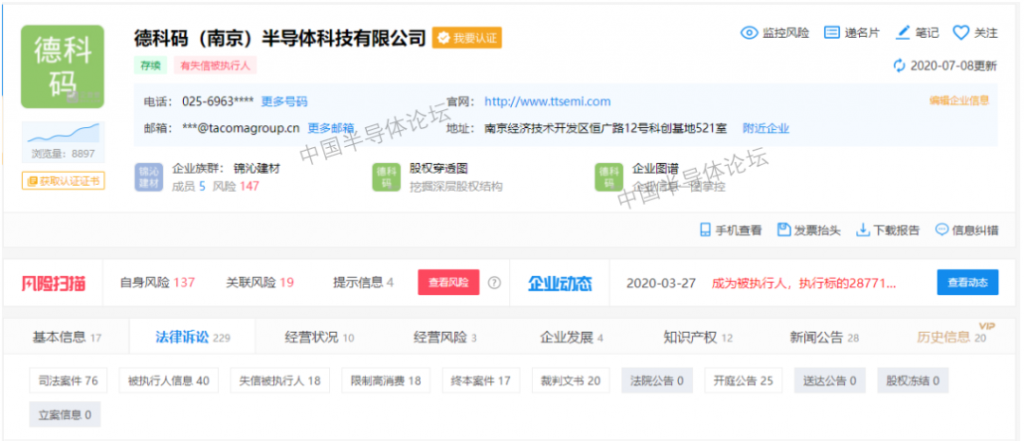1024x441 pixels.
Task: Click the 挖掘深层股权结构 description text
Action: [456, 187]
